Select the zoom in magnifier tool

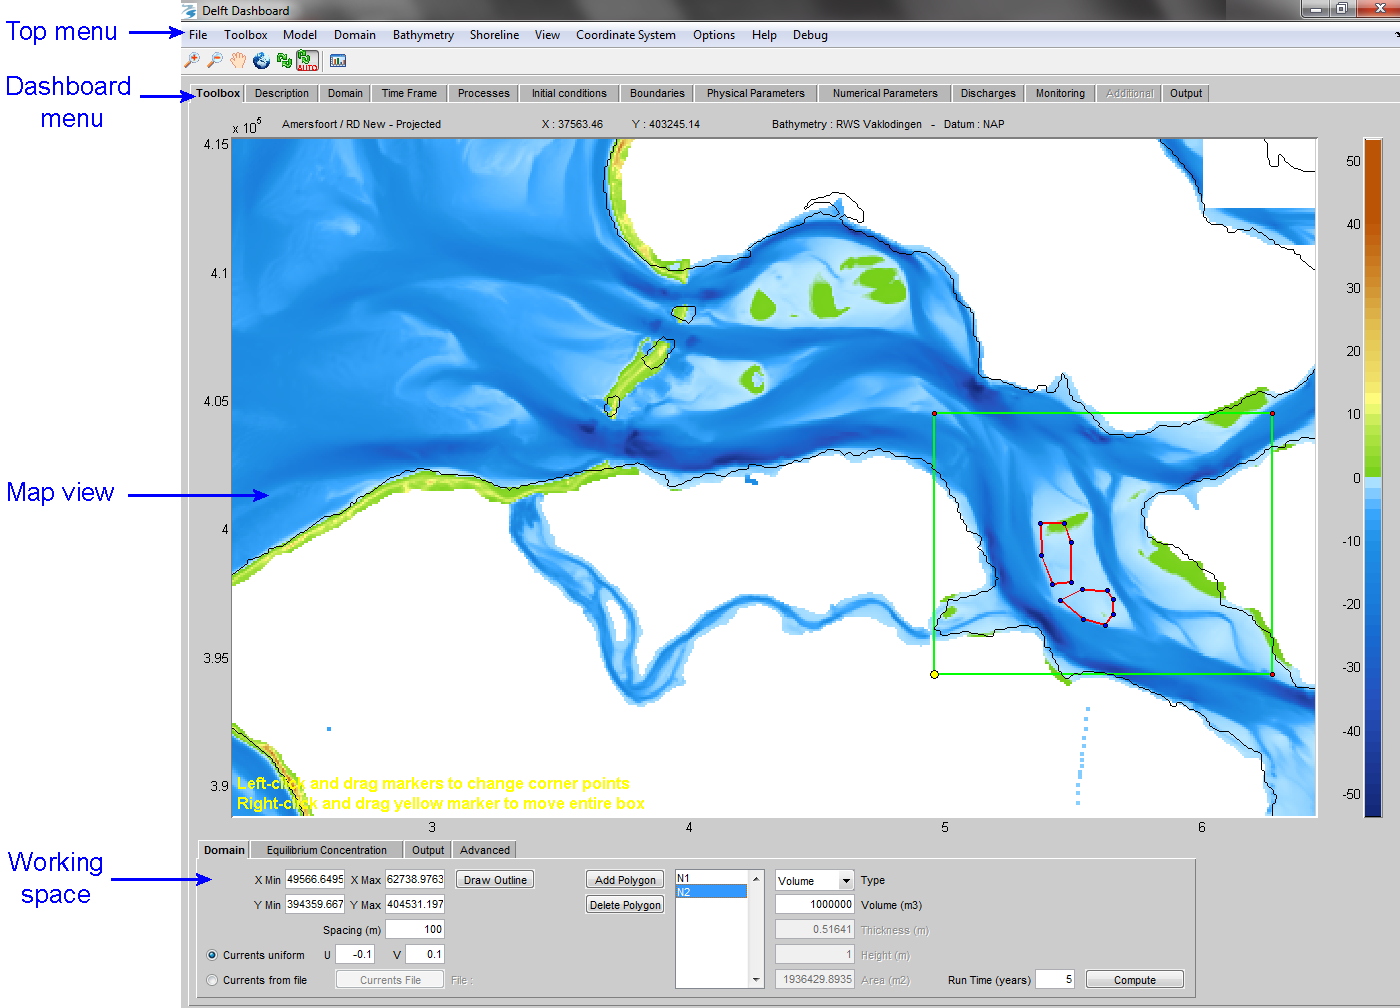[x=193, y=61]
